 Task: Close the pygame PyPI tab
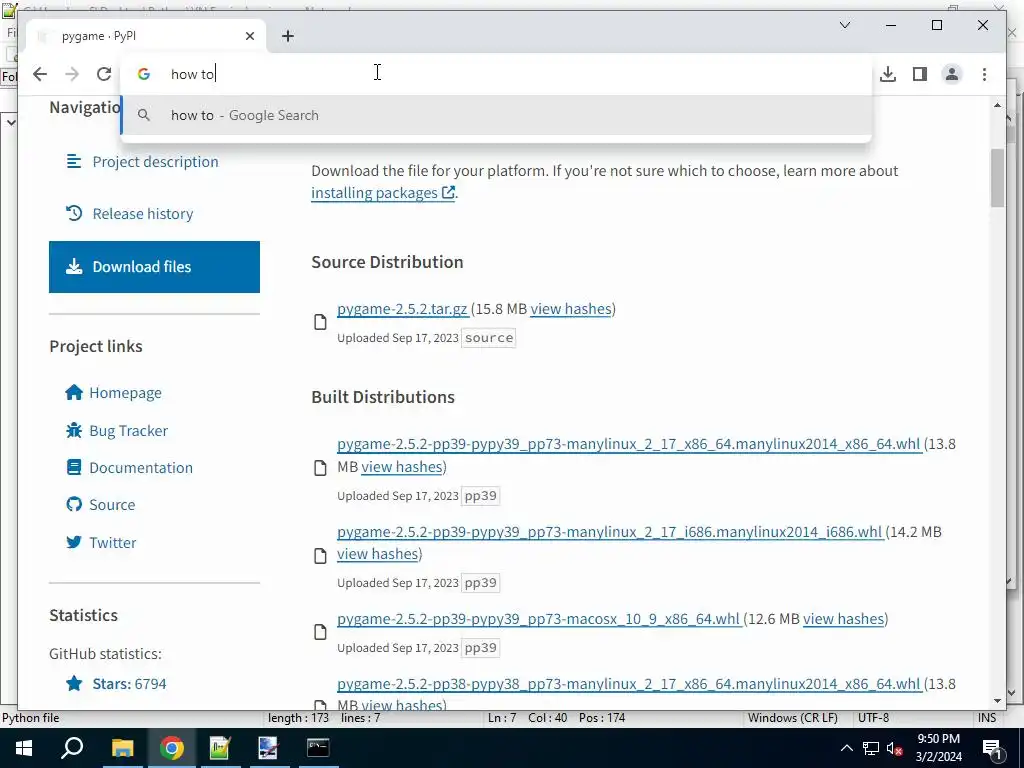pos(249,36)
